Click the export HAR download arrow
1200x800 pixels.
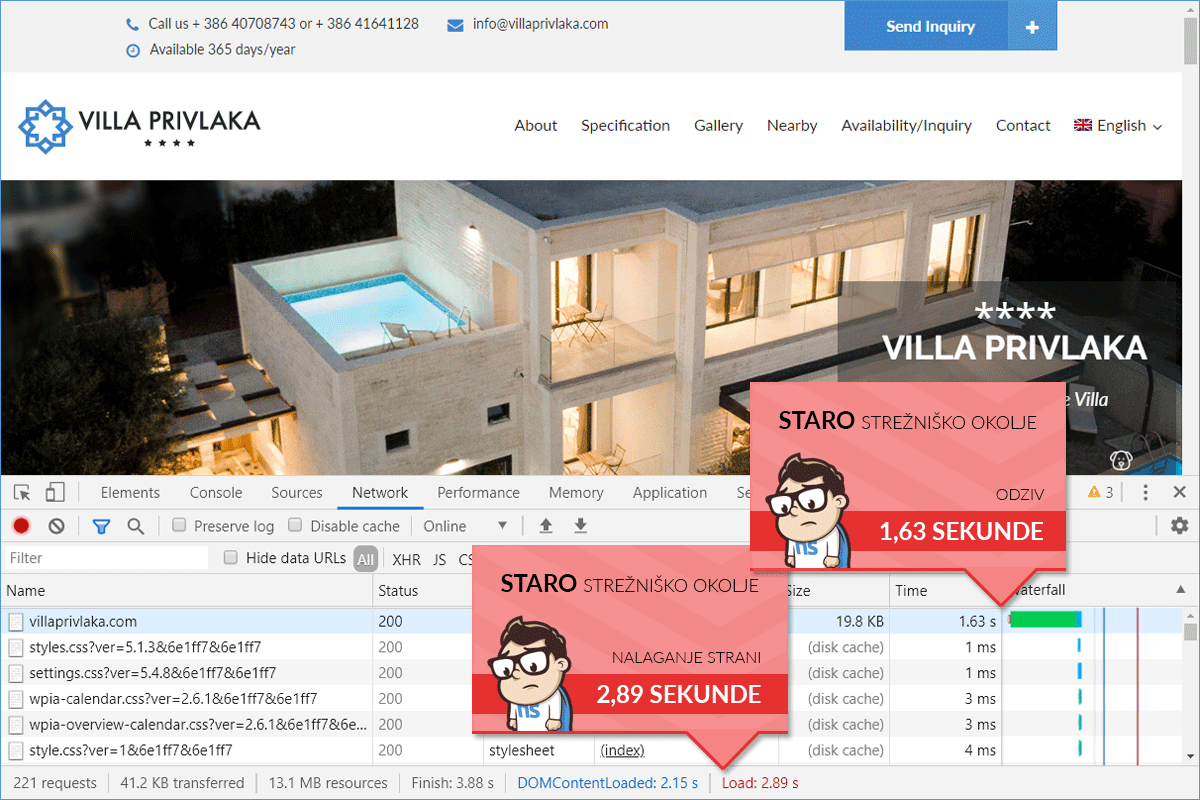(x=580, y=526)
